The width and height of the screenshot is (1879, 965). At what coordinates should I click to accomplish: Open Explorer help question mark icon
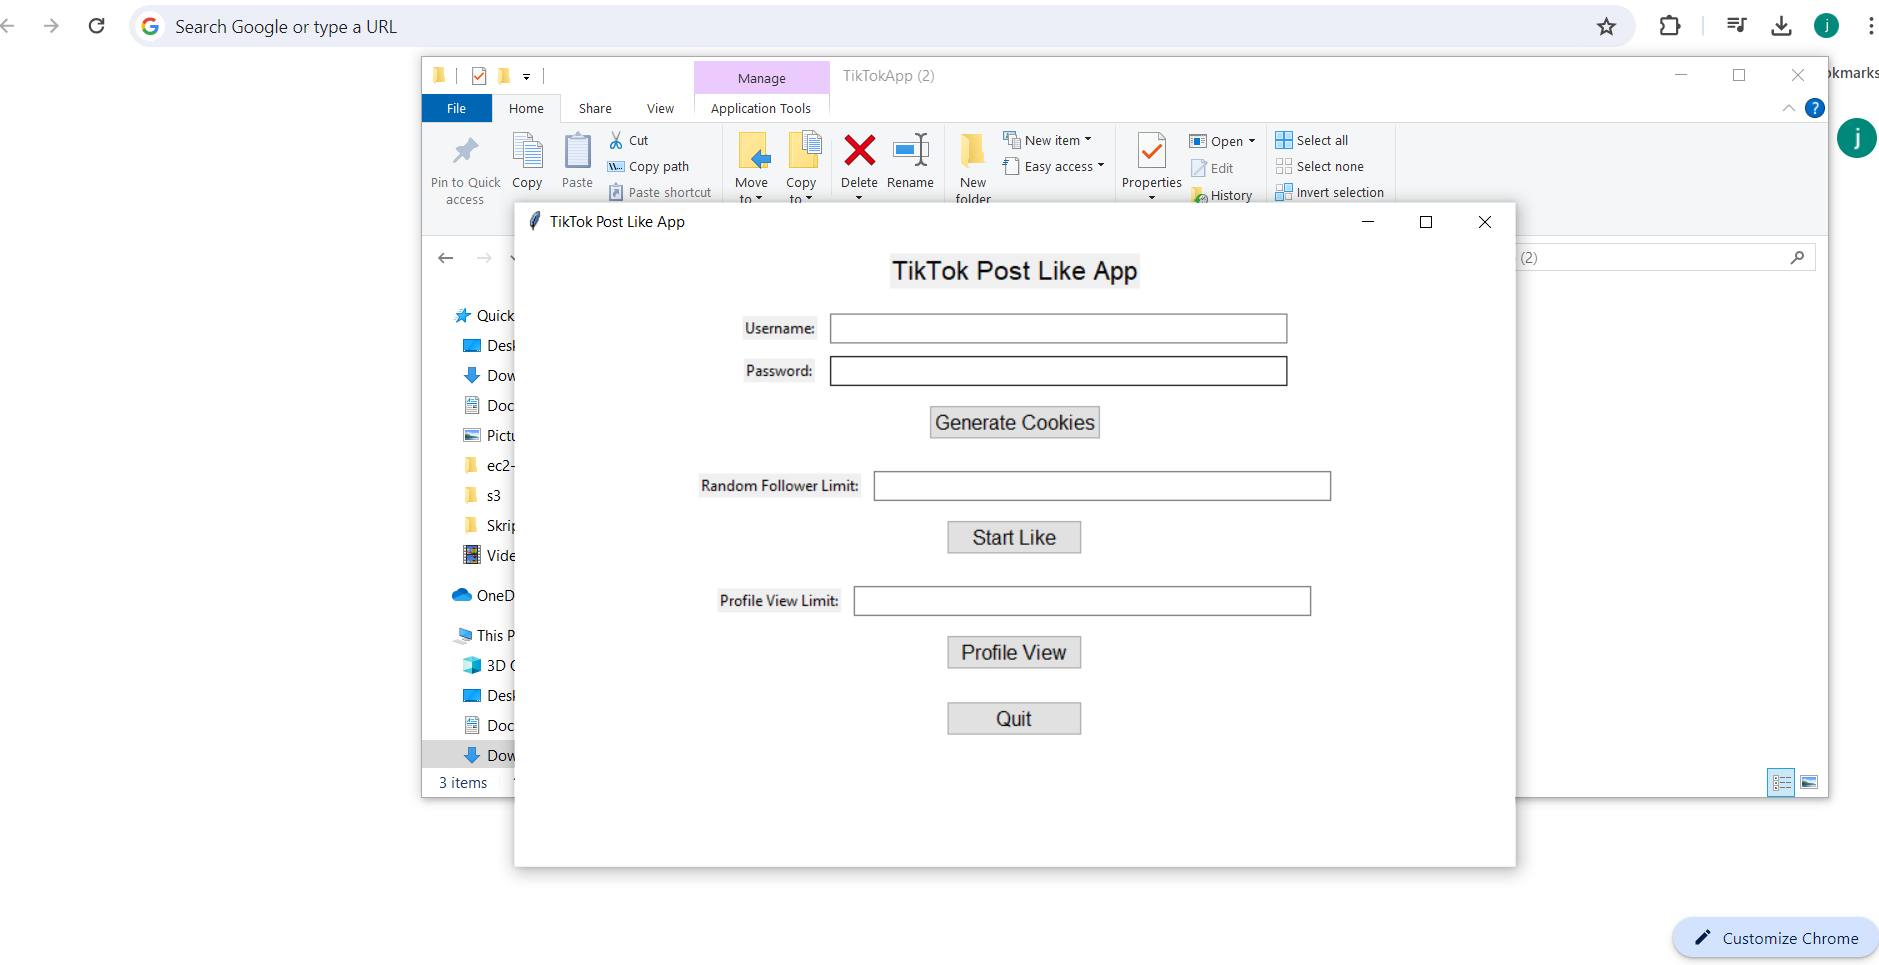(x=1815, y=108)
